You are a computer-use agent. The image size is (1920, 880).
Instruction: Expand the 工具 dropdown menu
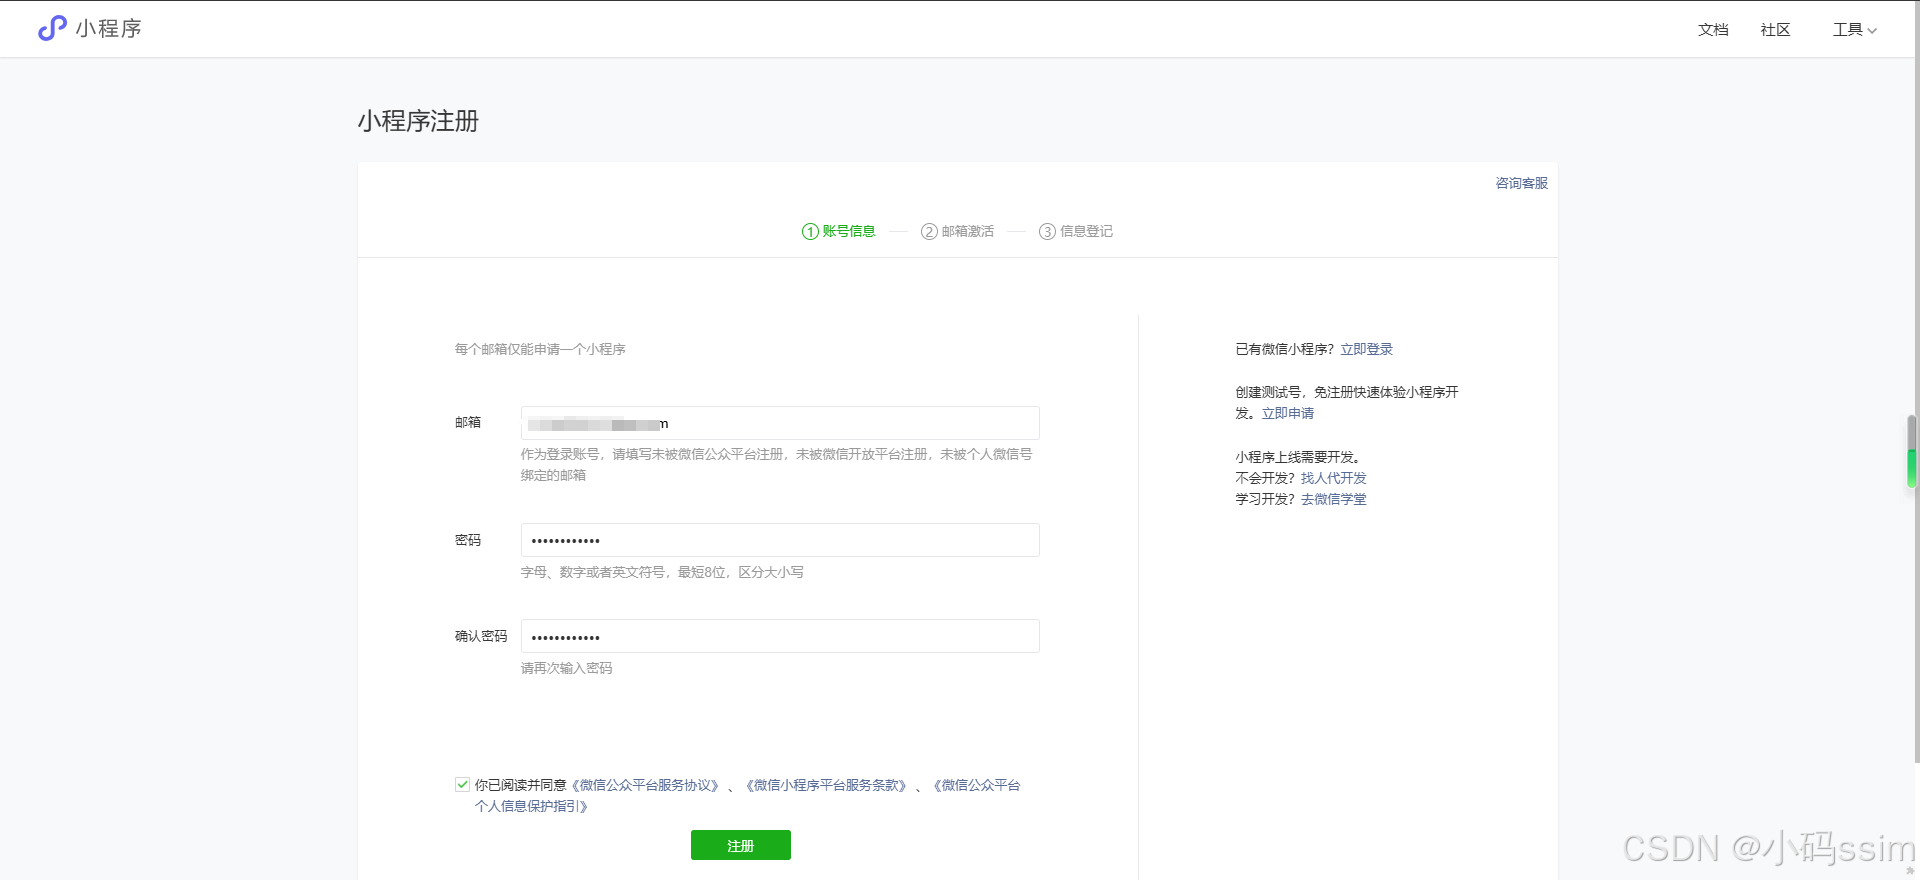click(x=1854, y=30)
